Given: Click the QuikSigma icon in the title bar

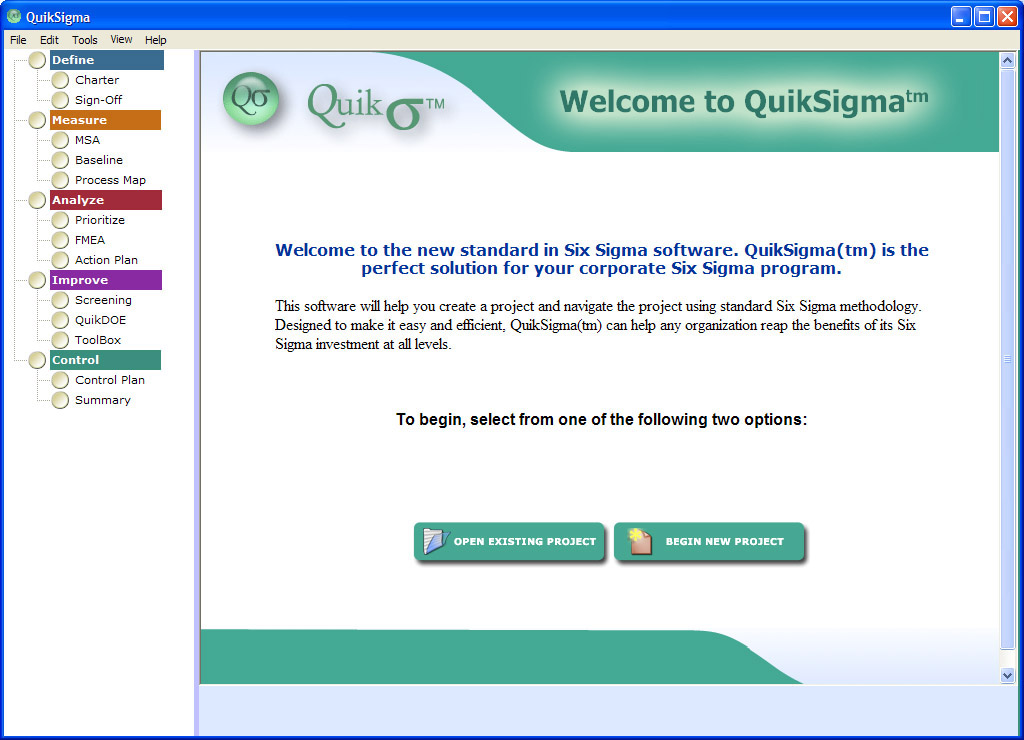Looking at the screenshot, I should click(14, 16).
